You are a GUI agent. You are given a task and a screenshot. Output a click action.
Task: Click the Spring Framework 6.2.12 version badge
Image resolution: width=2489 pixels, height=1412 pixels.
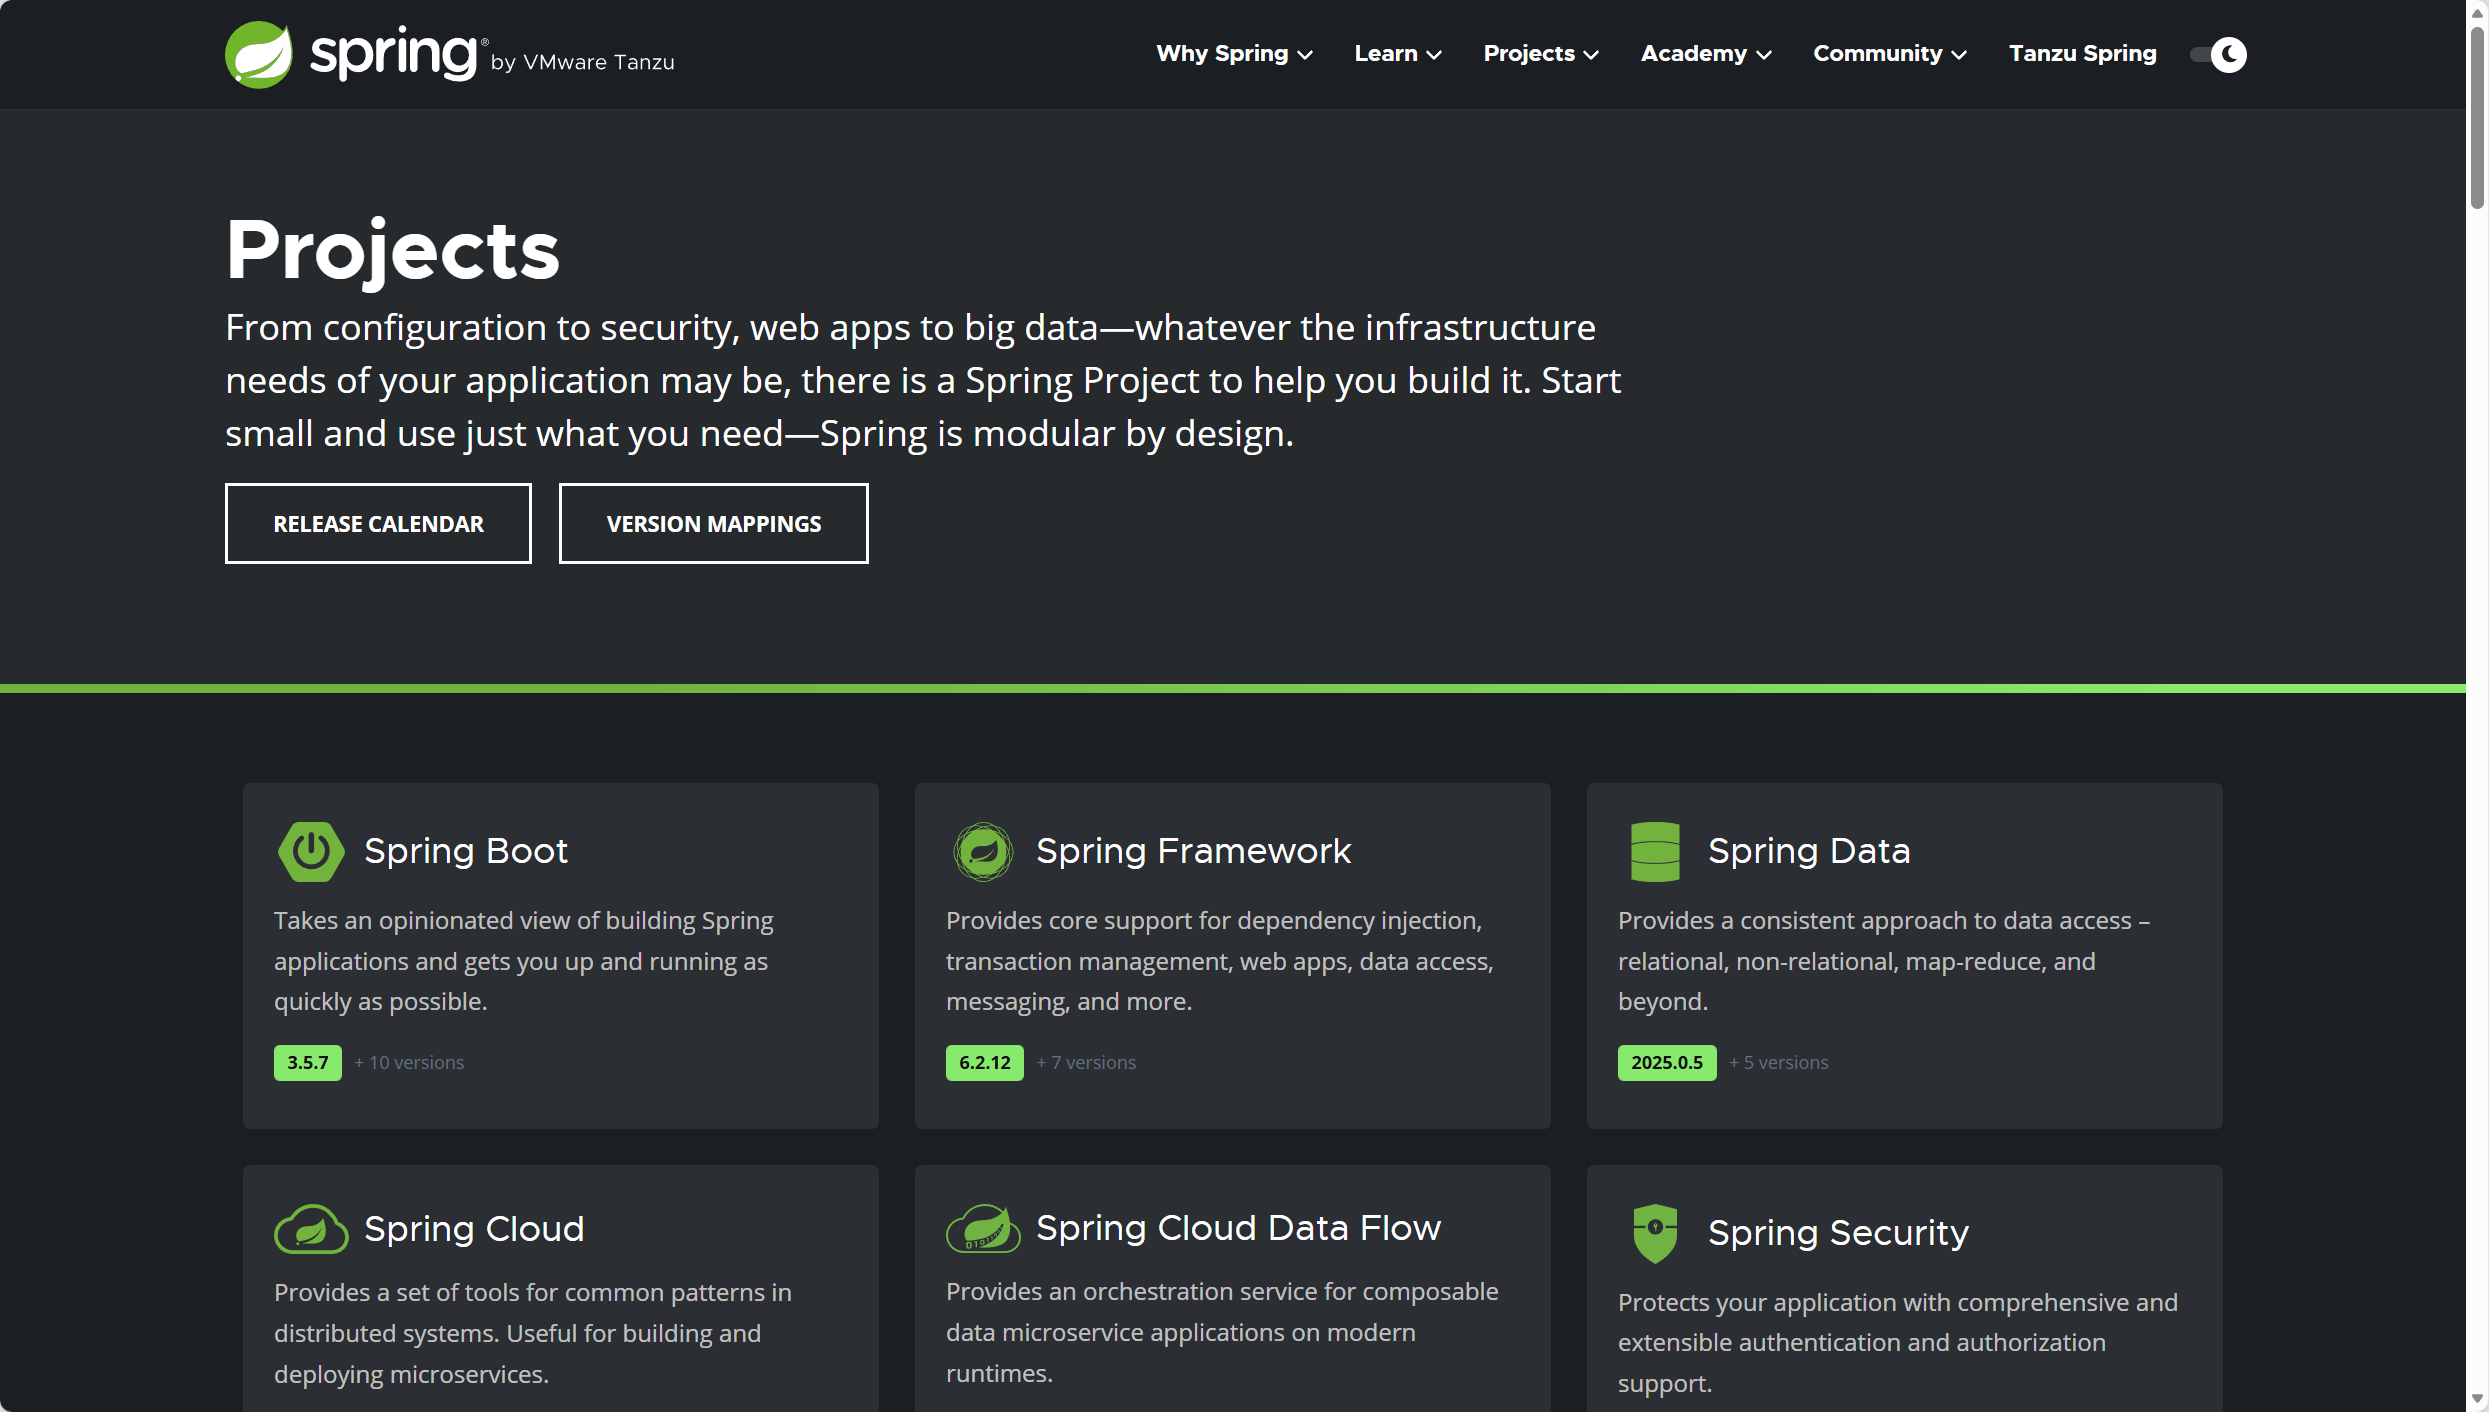(x=984, y=1063)
